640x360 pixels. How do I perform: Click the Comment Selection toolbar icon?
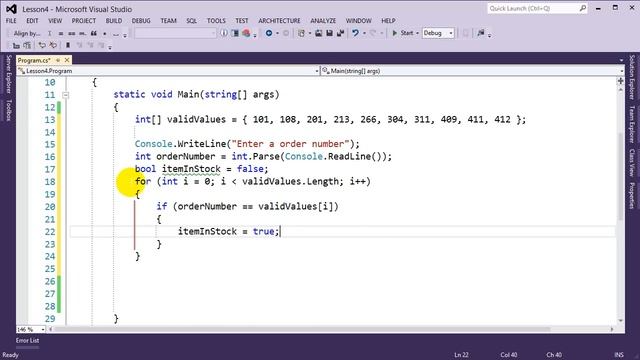(42, 45)
